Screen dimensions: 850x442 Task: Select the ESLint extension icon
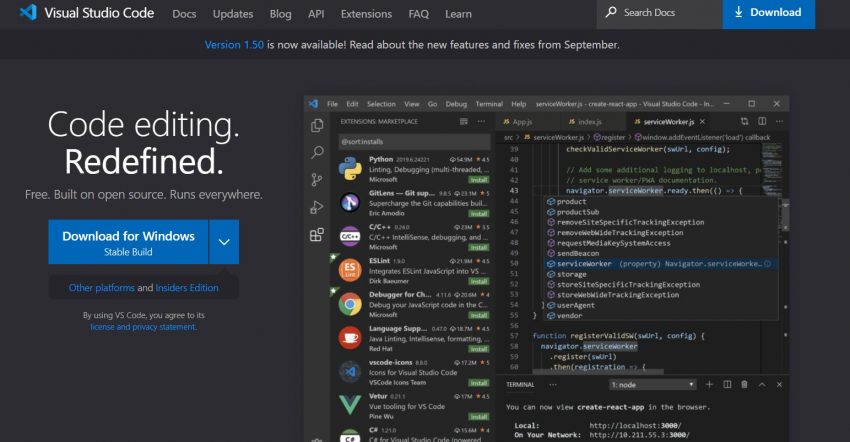[x=350, y=270]
